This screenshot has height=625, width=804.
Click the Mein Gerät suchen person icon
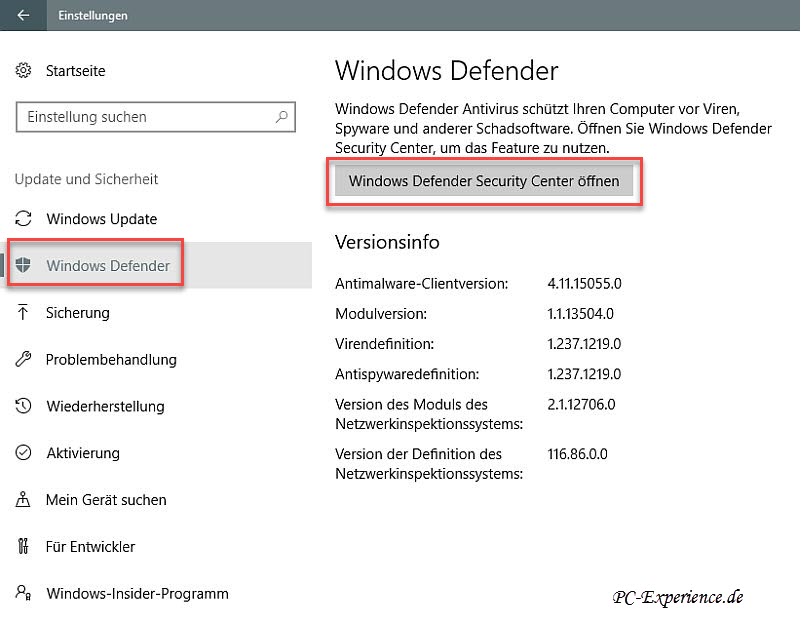pyautogui.click(x=23, y=499)
